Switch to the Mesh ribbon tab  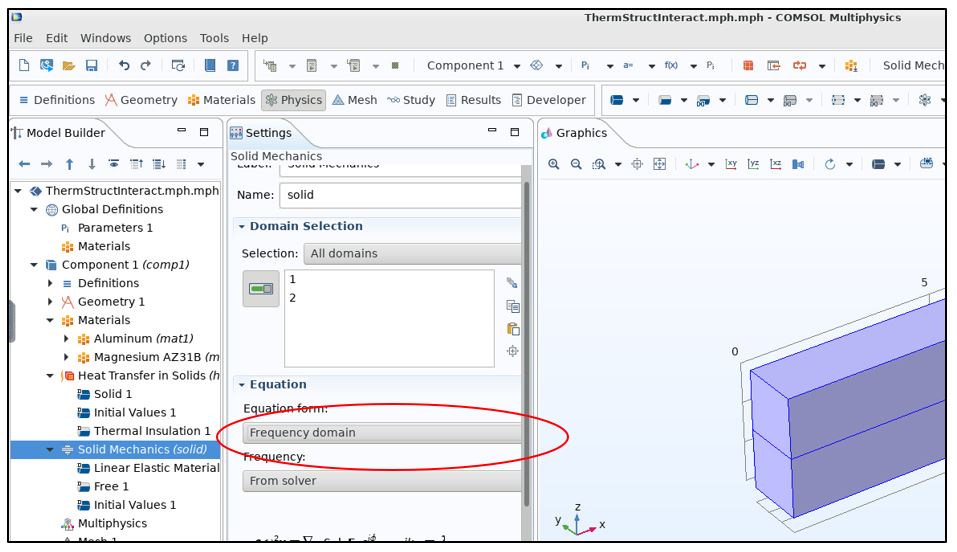pyautogui.click(x=355, y=100)
